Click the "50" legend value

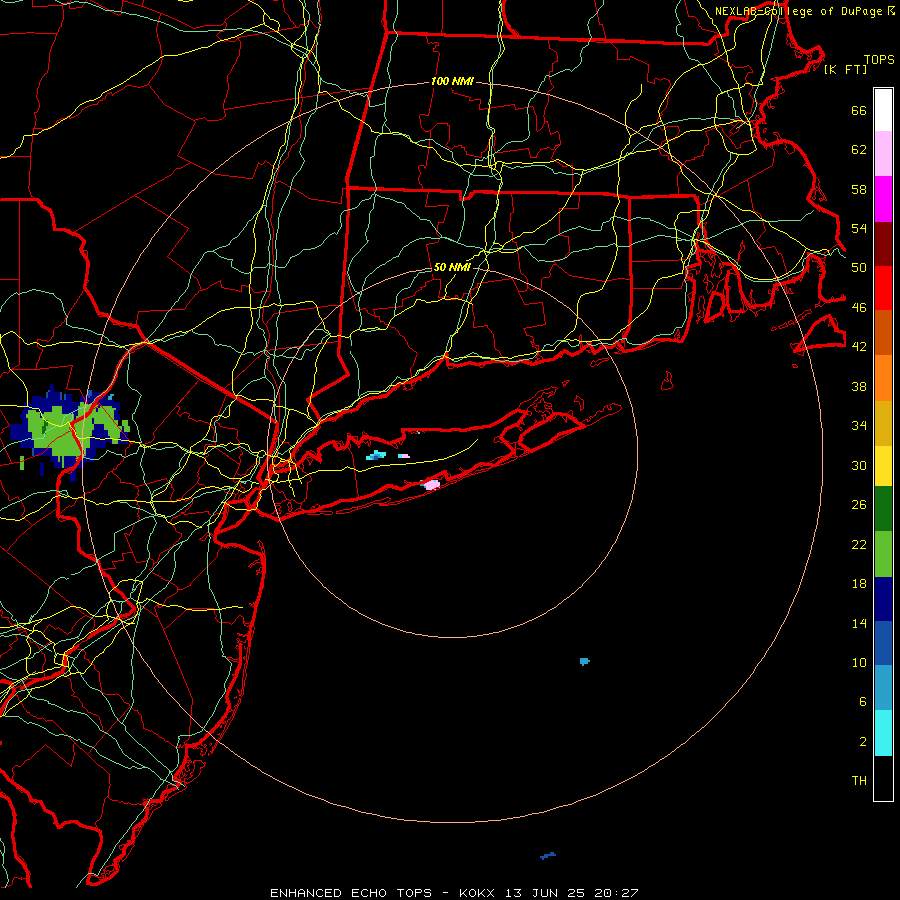pos(859,267)
